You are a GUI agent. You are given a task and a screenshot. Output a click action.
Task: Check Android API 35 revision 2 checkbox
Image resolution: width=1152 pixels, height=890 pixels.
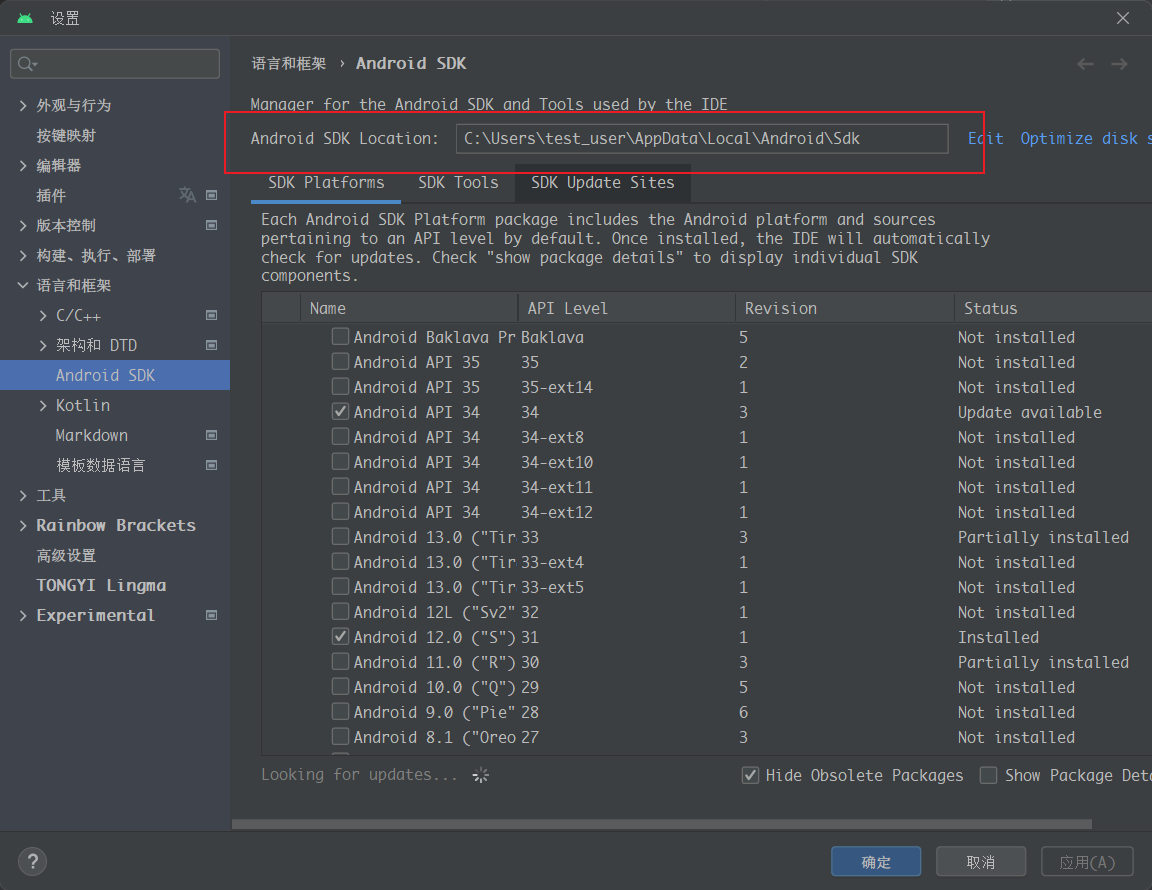click(340, 362)
